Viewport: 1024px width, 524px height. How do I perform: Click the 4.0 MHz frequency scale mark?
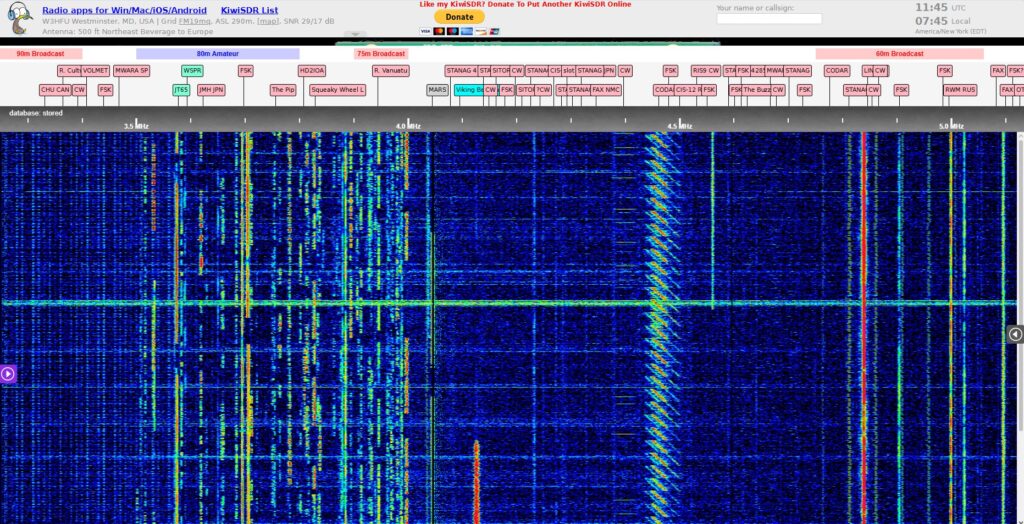point(408,125)
